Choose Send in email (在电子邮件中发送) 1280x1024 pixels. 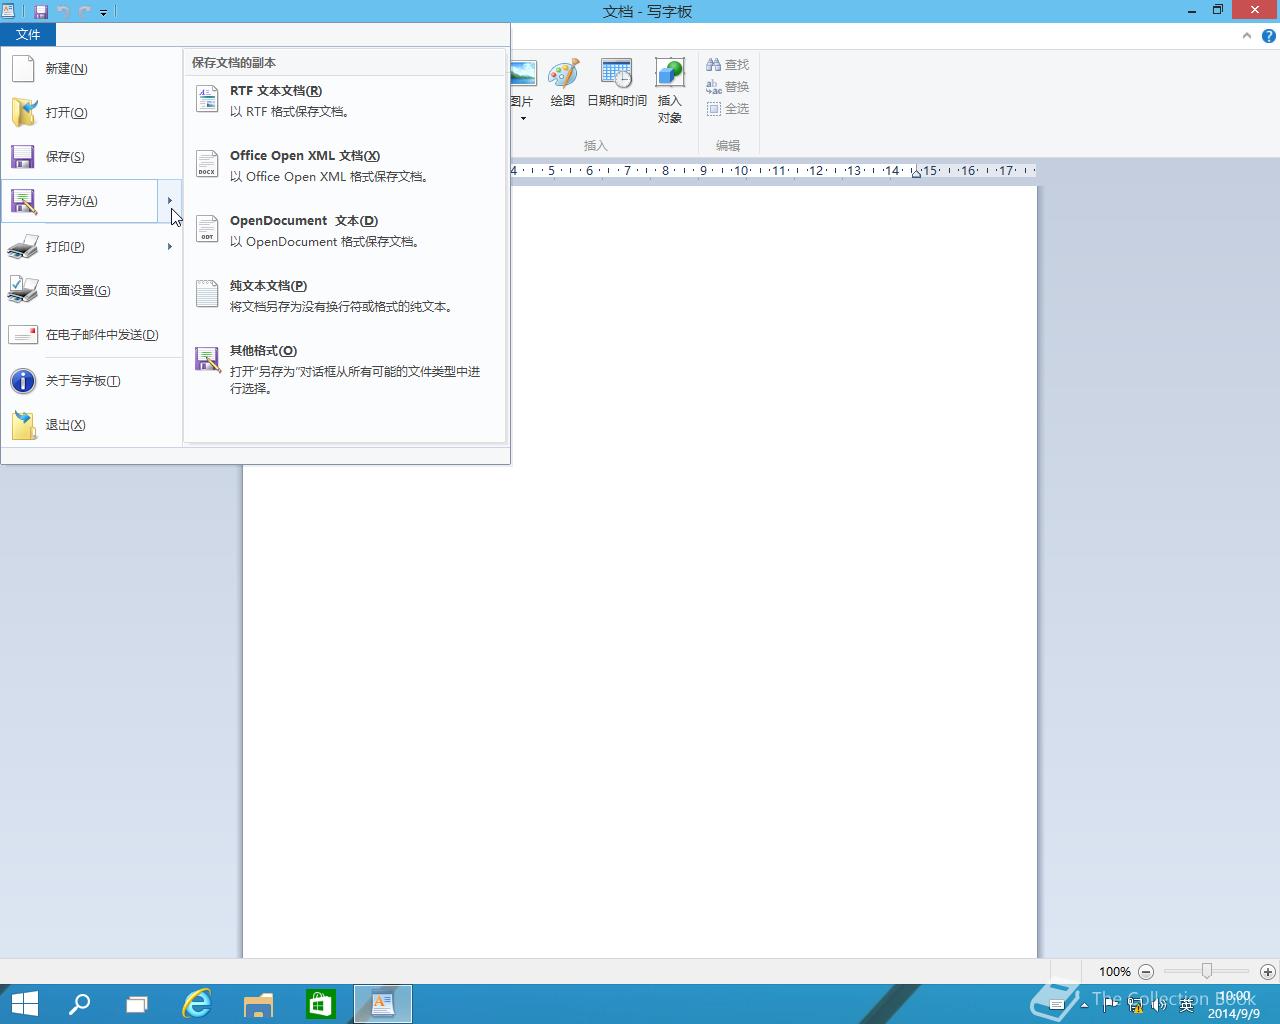[x=91, y=335]
